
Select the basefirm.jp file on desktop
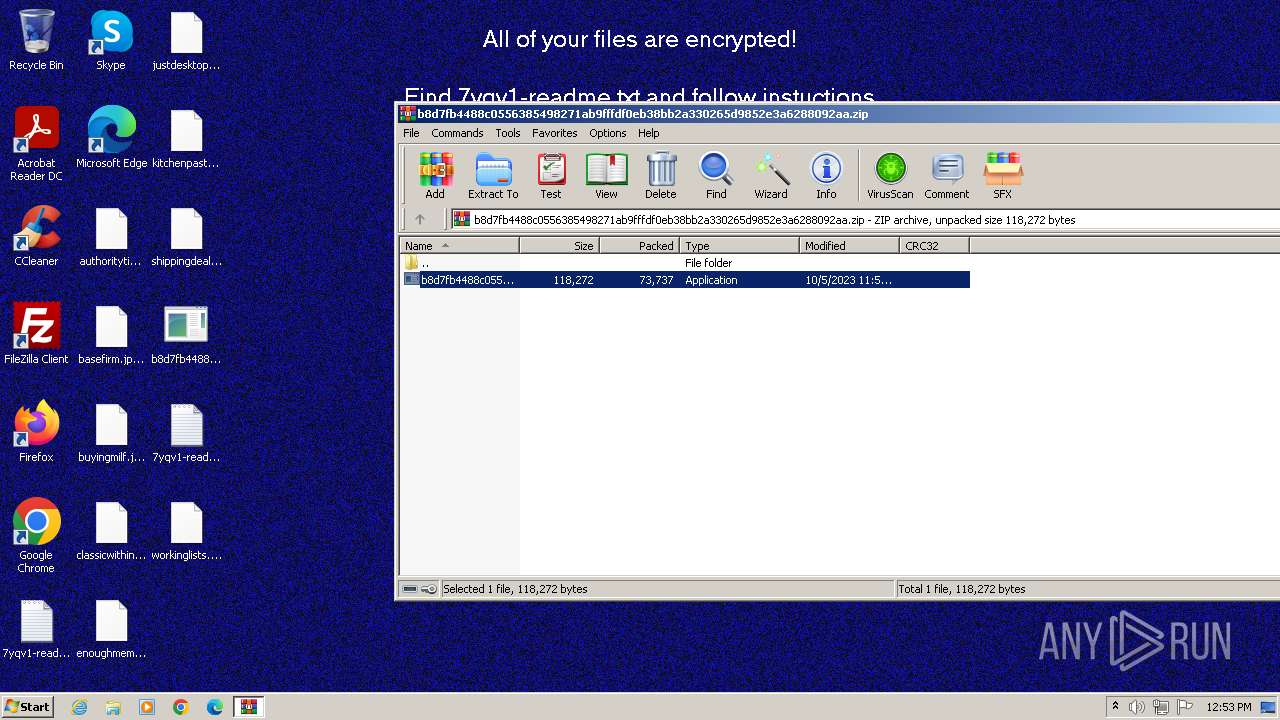coord(111,334)
